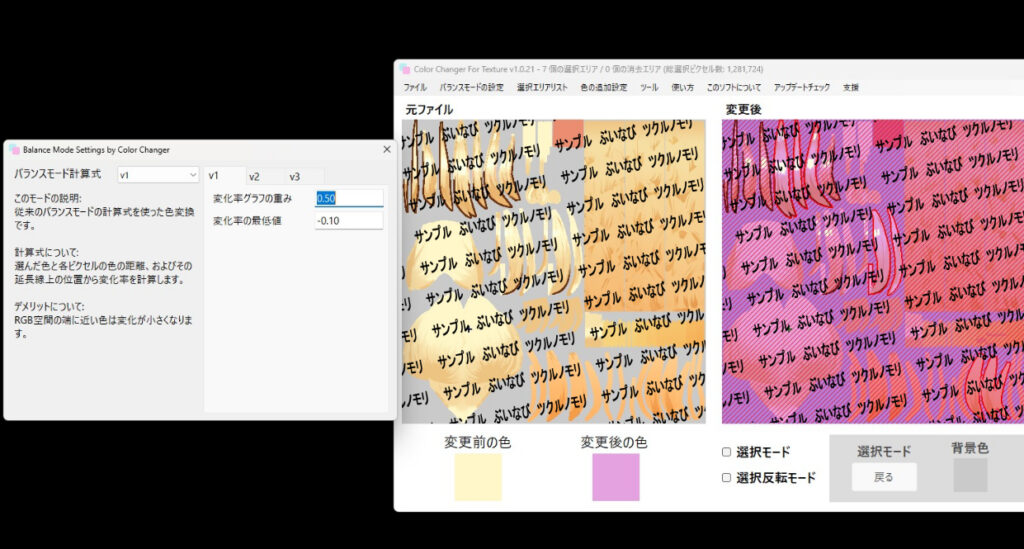Open the 選択エリアリスト menu
The width and height of the screenshot is (1024, 549).
point(541,88)
